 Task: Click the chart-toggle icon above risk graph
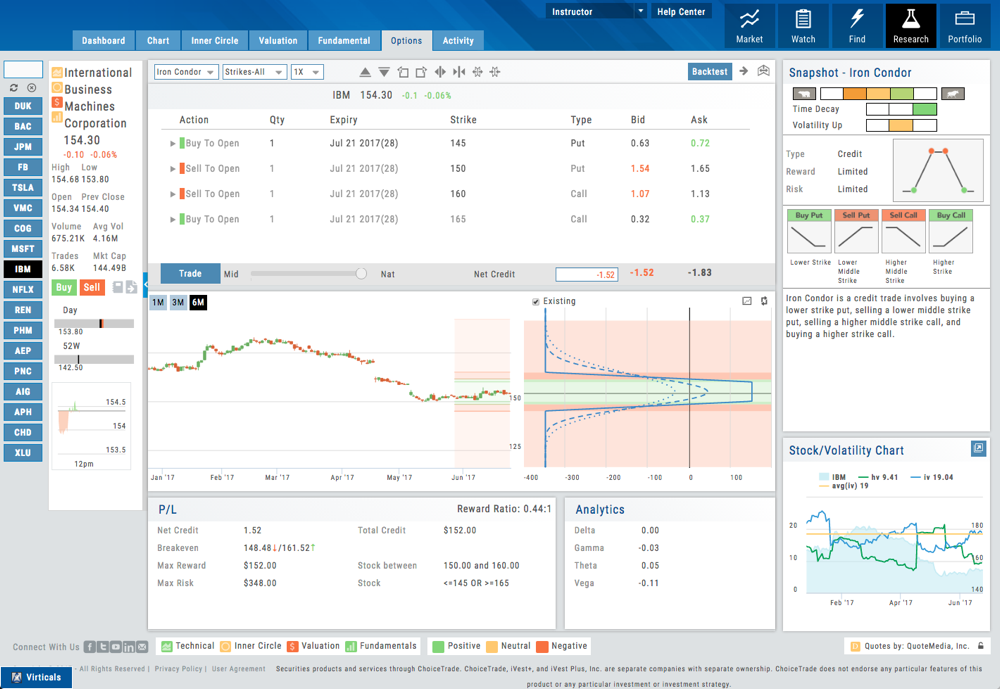747,300
